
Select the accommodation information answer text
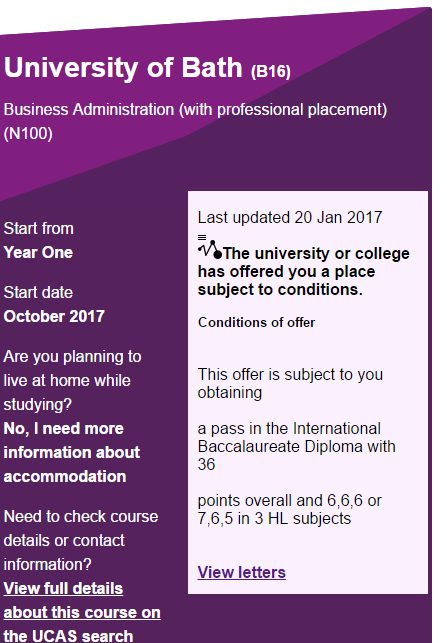click(72, 453)
